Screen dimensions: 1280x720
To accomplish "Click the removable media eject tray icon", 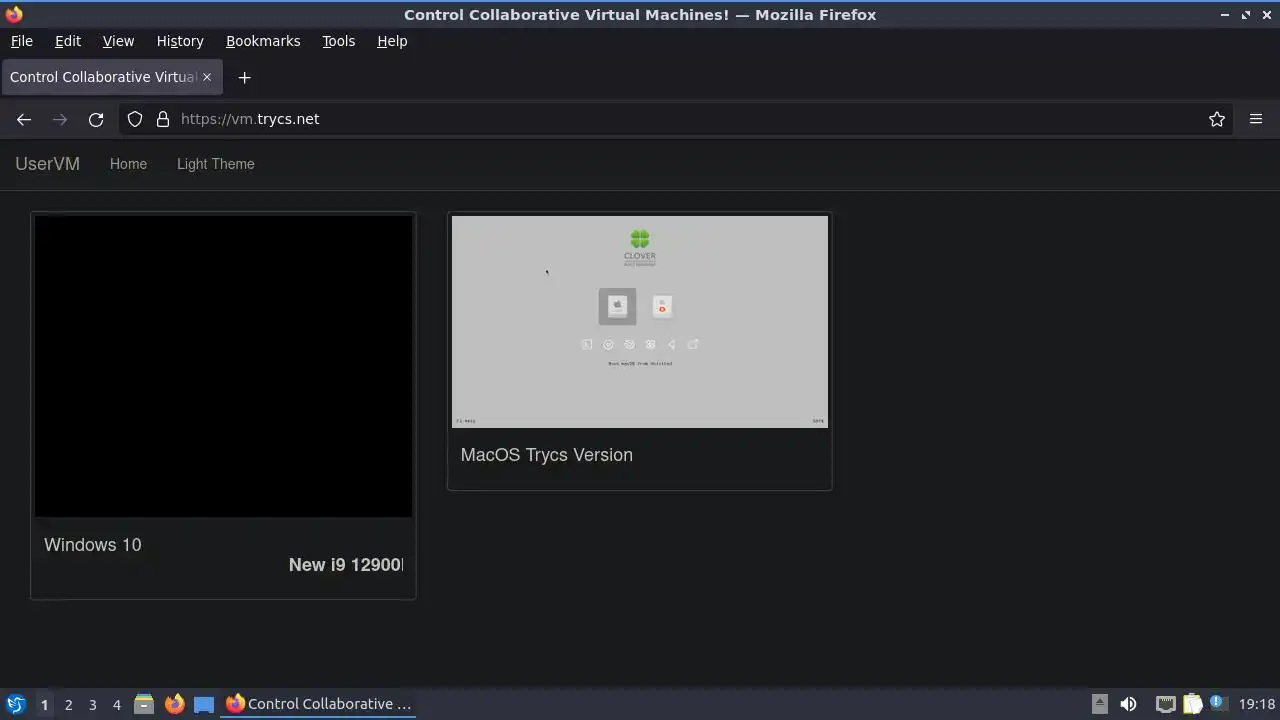I will 1099,704.
